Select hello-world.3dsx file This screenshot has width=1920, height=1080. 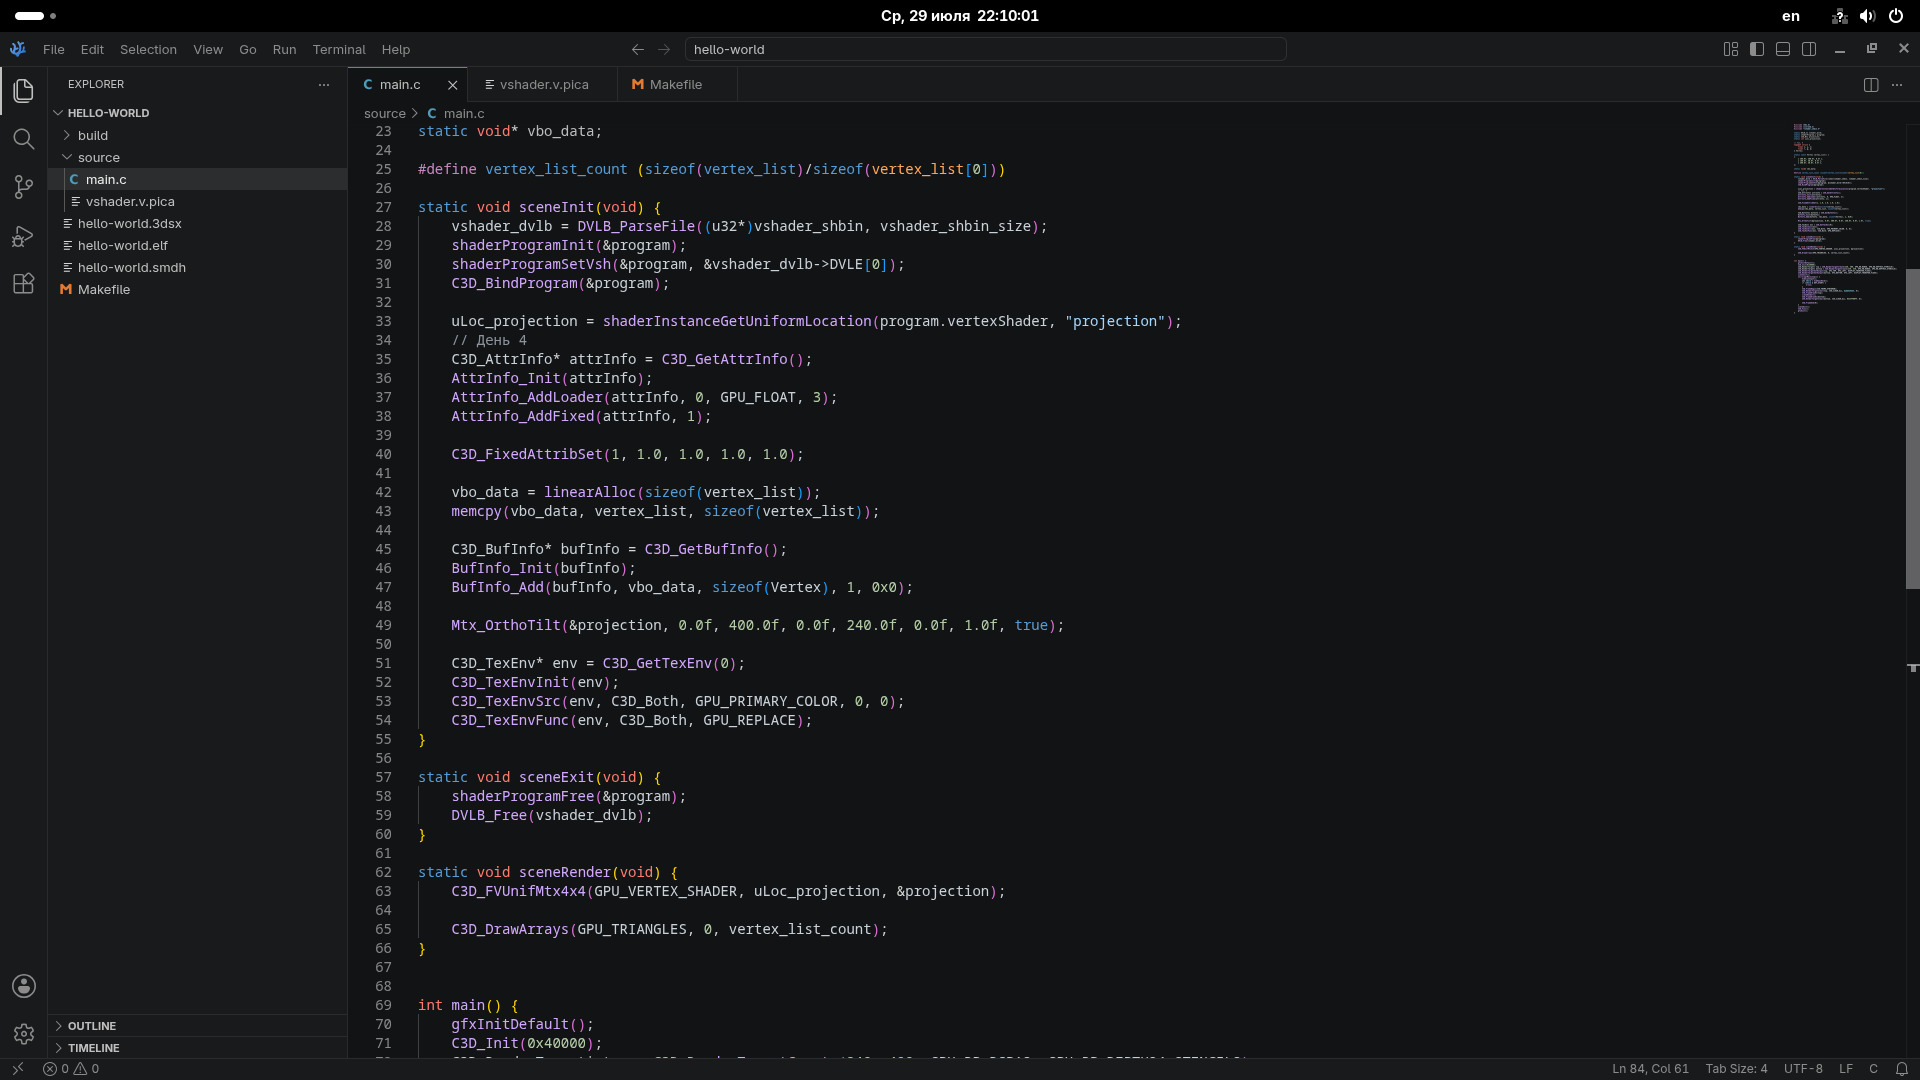(198, 223)
